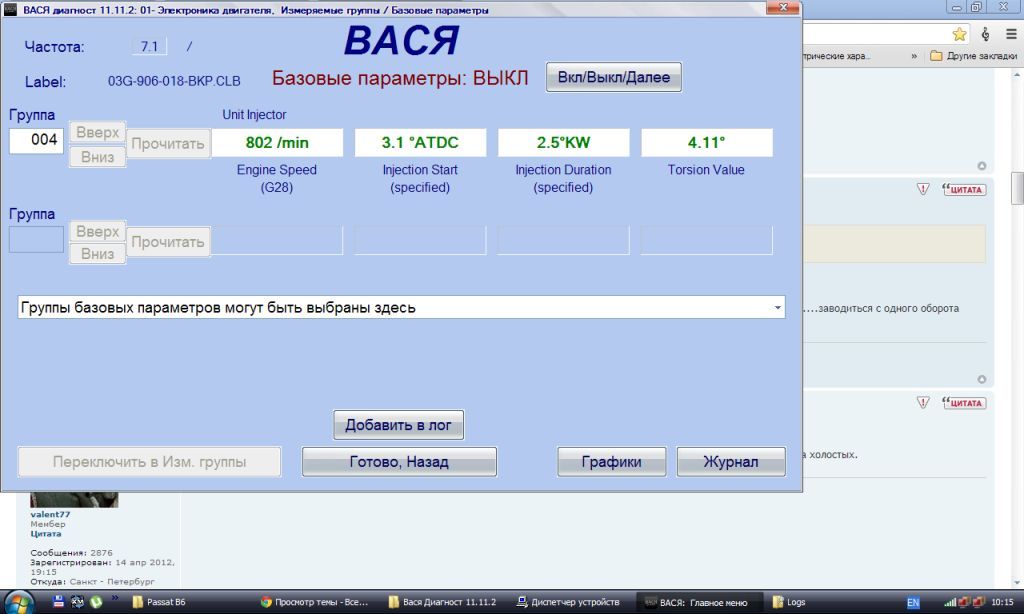The image size is (1024, 614).
Task: Click 'Добавить в лог' button
Action: 398,425
